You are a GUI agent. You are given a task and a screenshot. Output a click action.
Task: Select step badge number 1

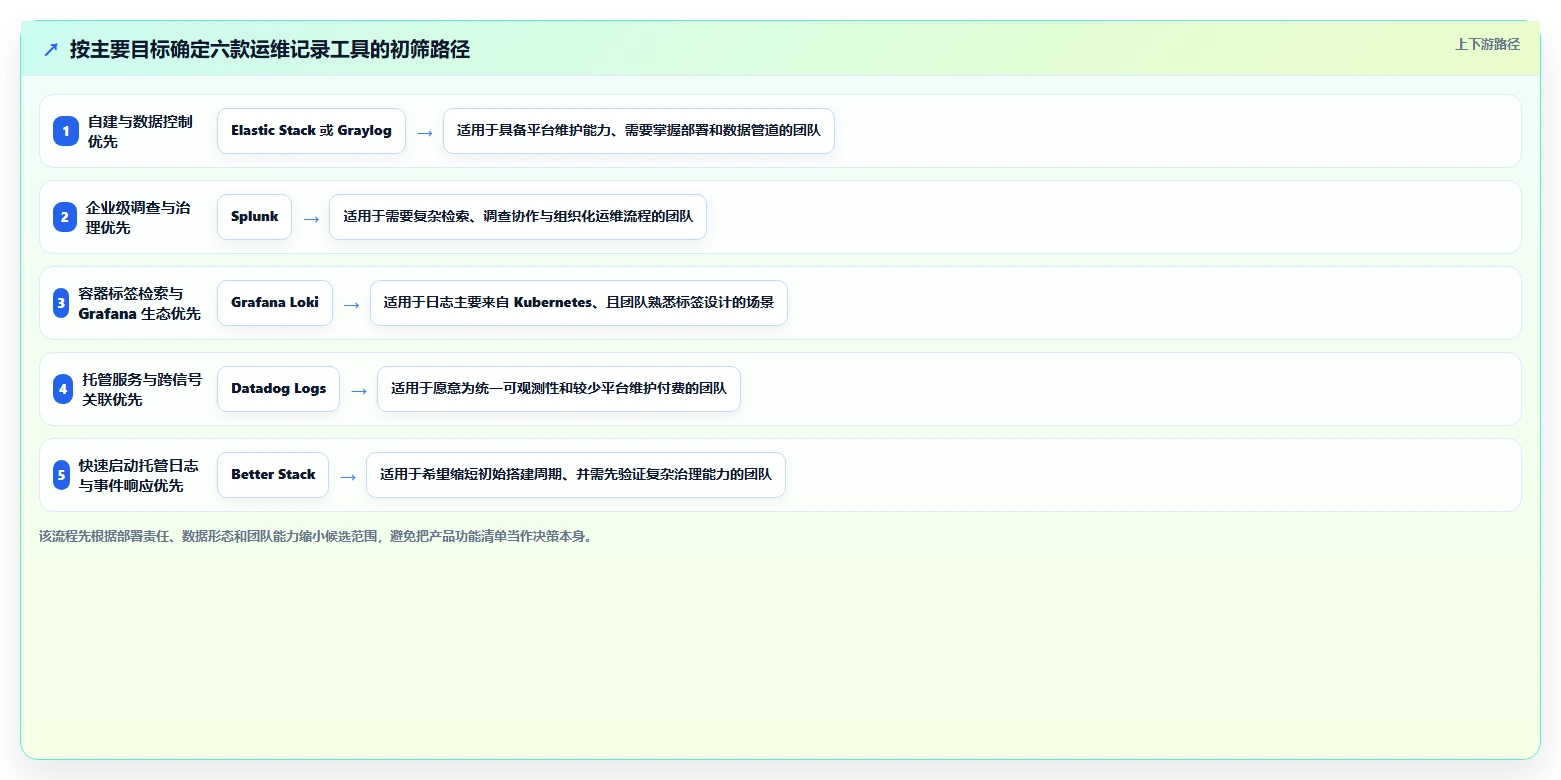pyautogui.click(x=66, y=131)
